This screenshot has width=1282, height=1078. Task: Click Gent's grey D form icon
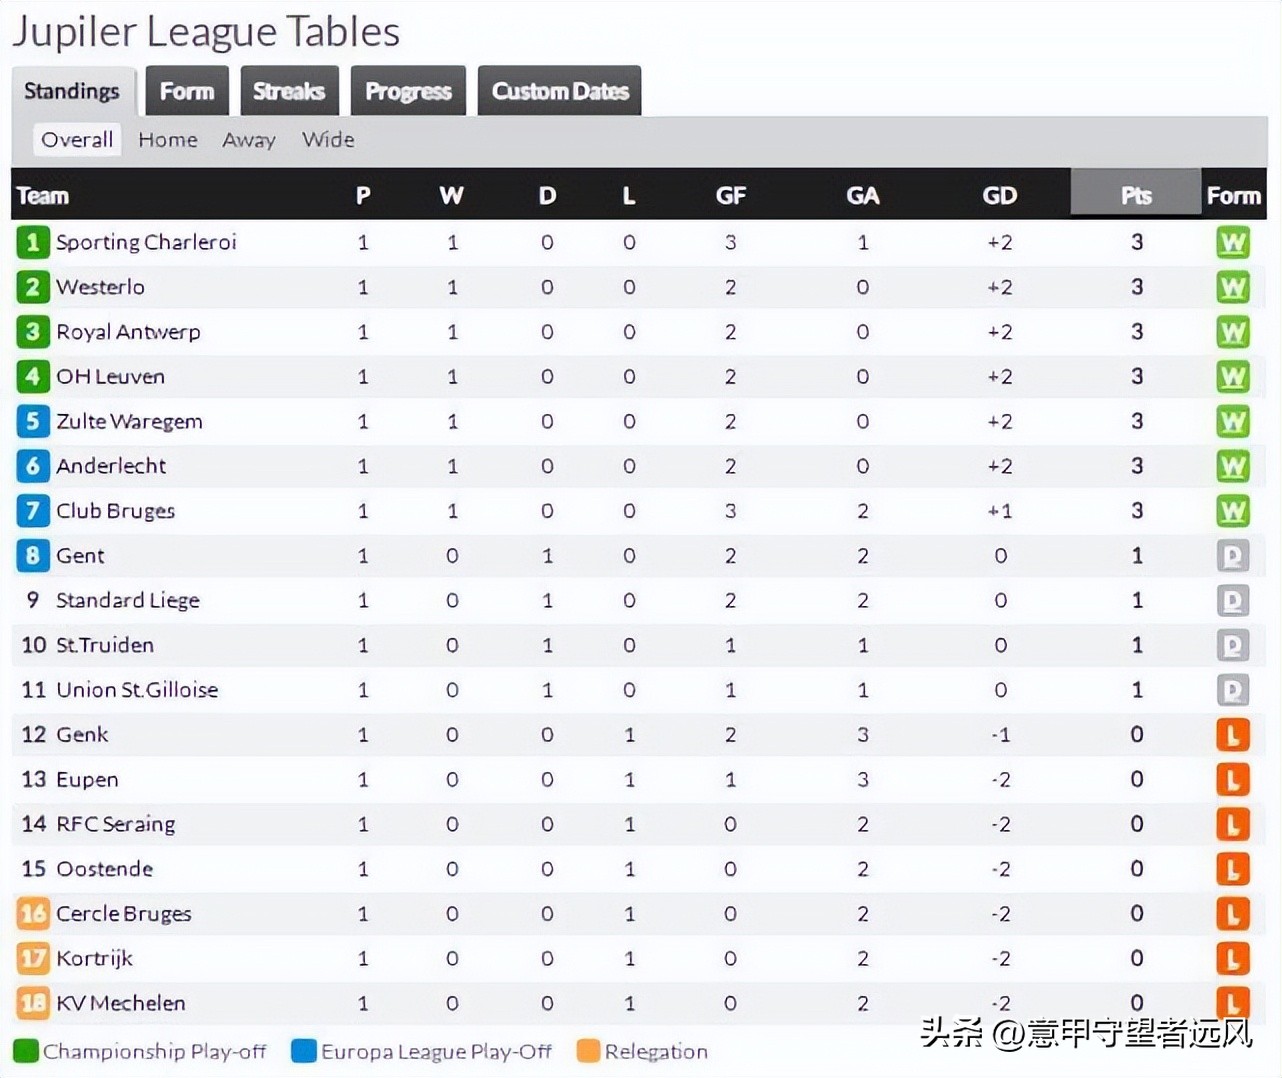pyautogui.click(x=1232, y=556)
